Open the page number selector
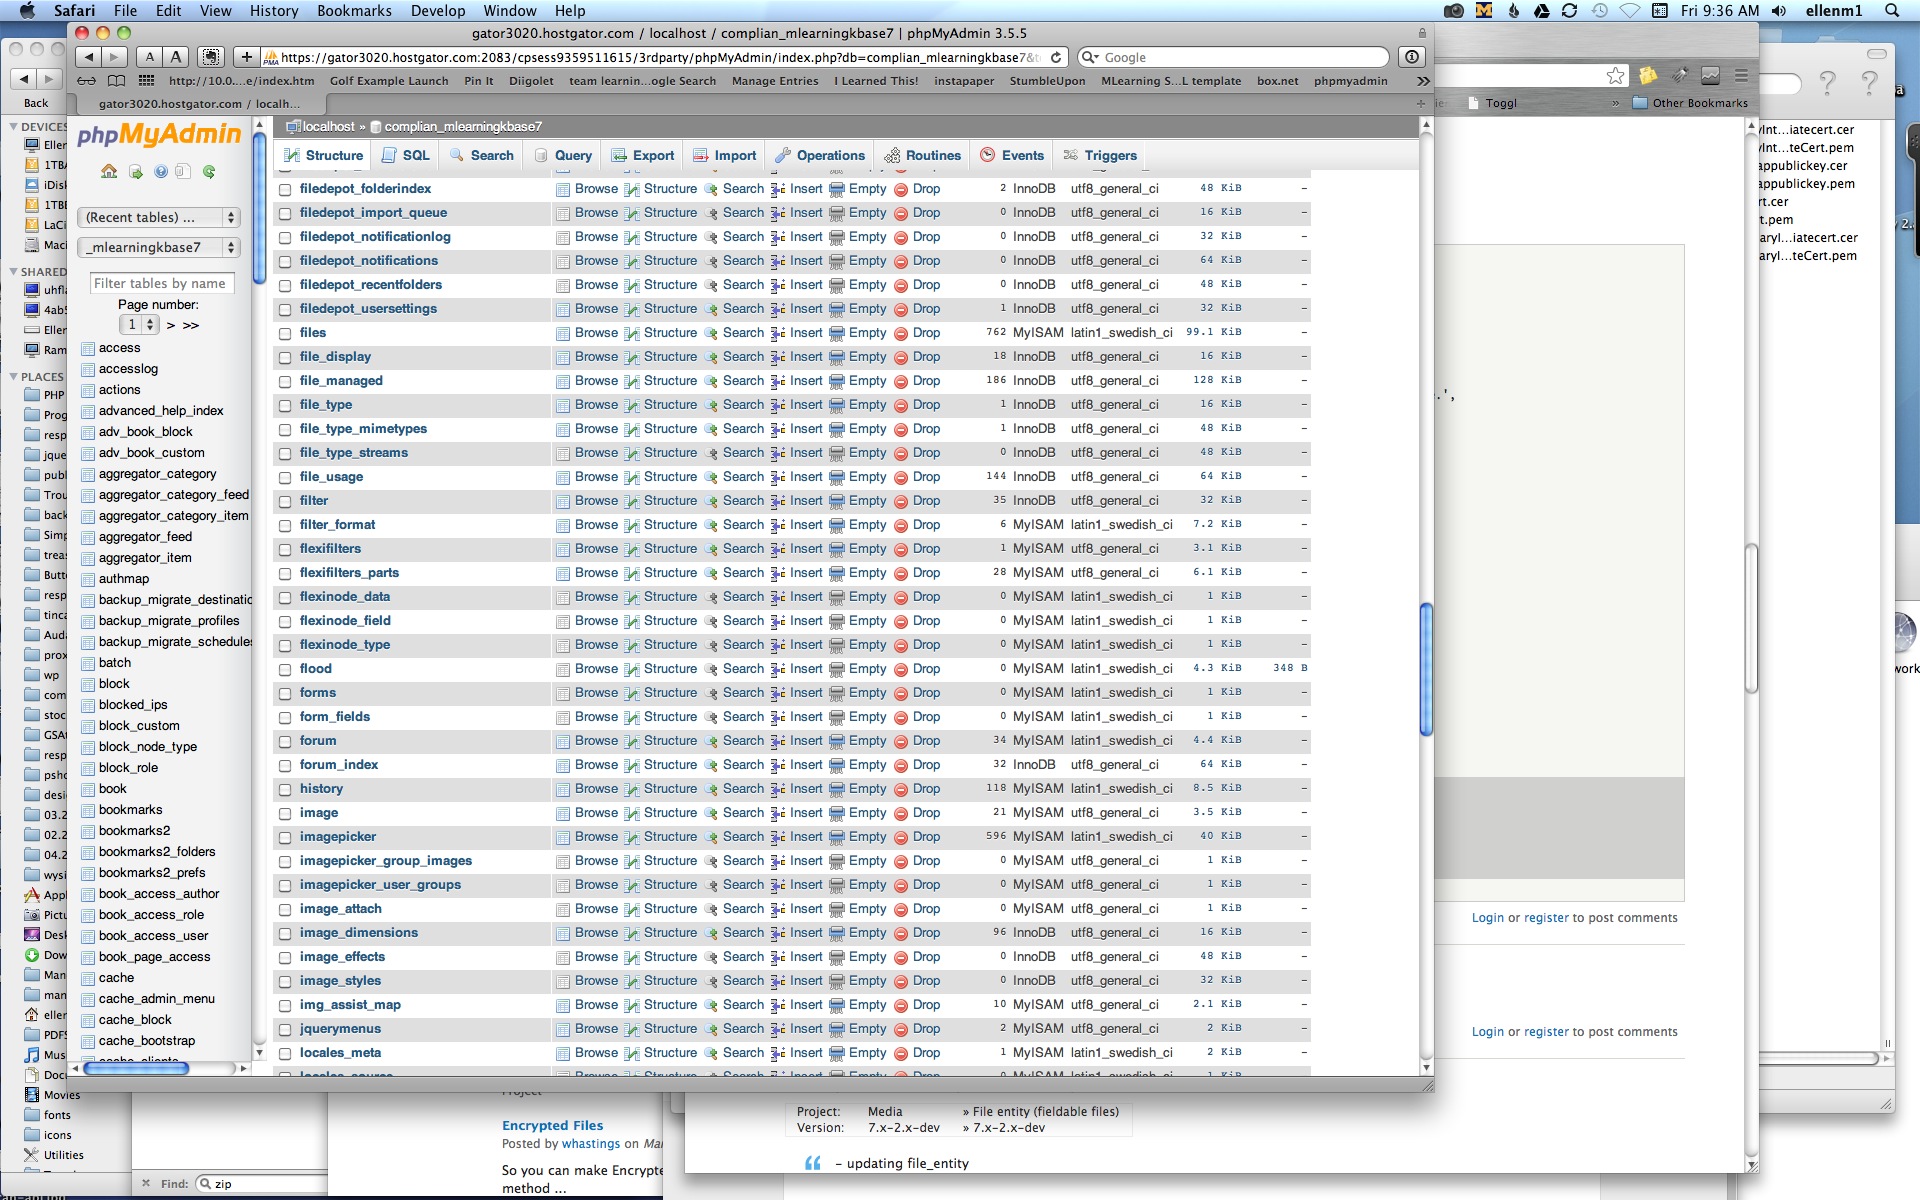The width and height of the screenshot is (1920, 1200). tap(139, 325)
